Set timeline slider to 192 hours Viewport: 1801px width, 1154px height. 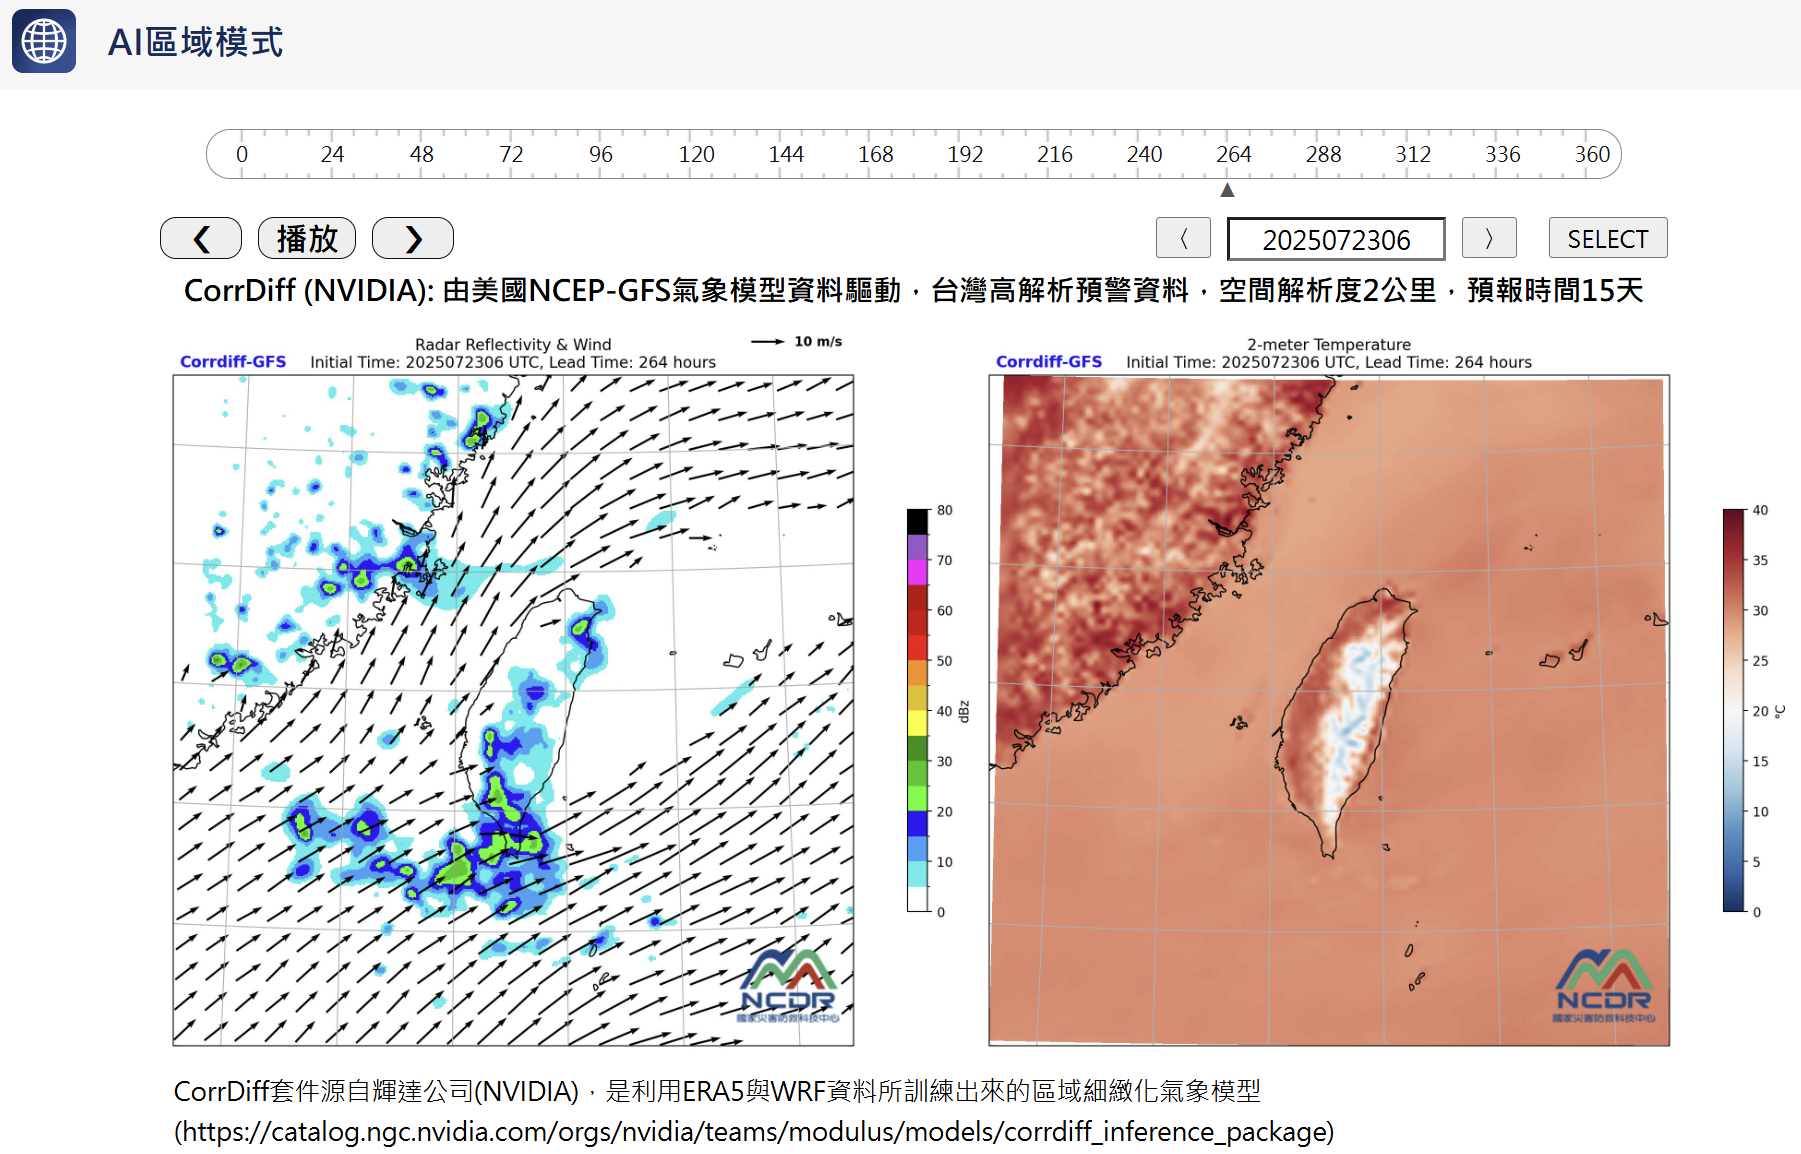(965, 154)
